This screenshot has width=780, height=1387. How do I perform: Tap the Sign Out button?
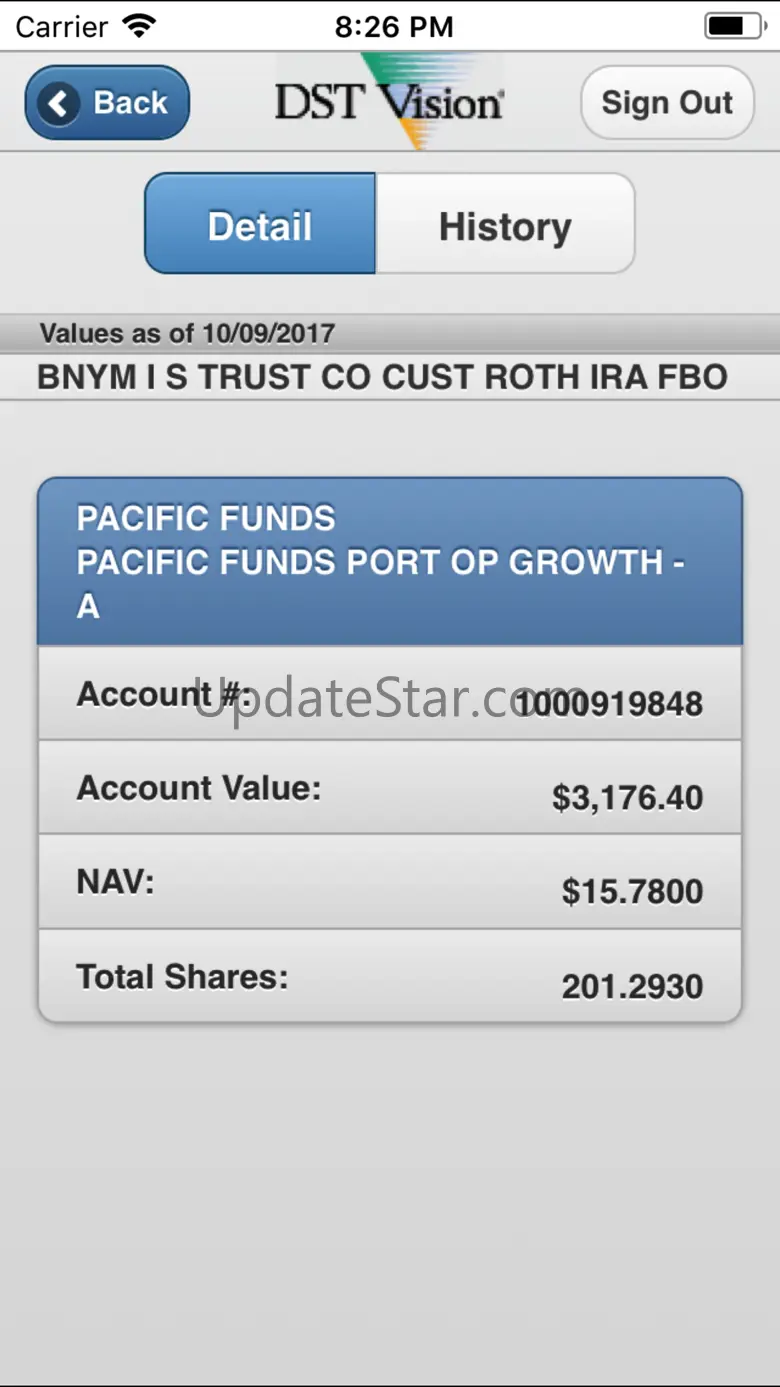point(667,103)
